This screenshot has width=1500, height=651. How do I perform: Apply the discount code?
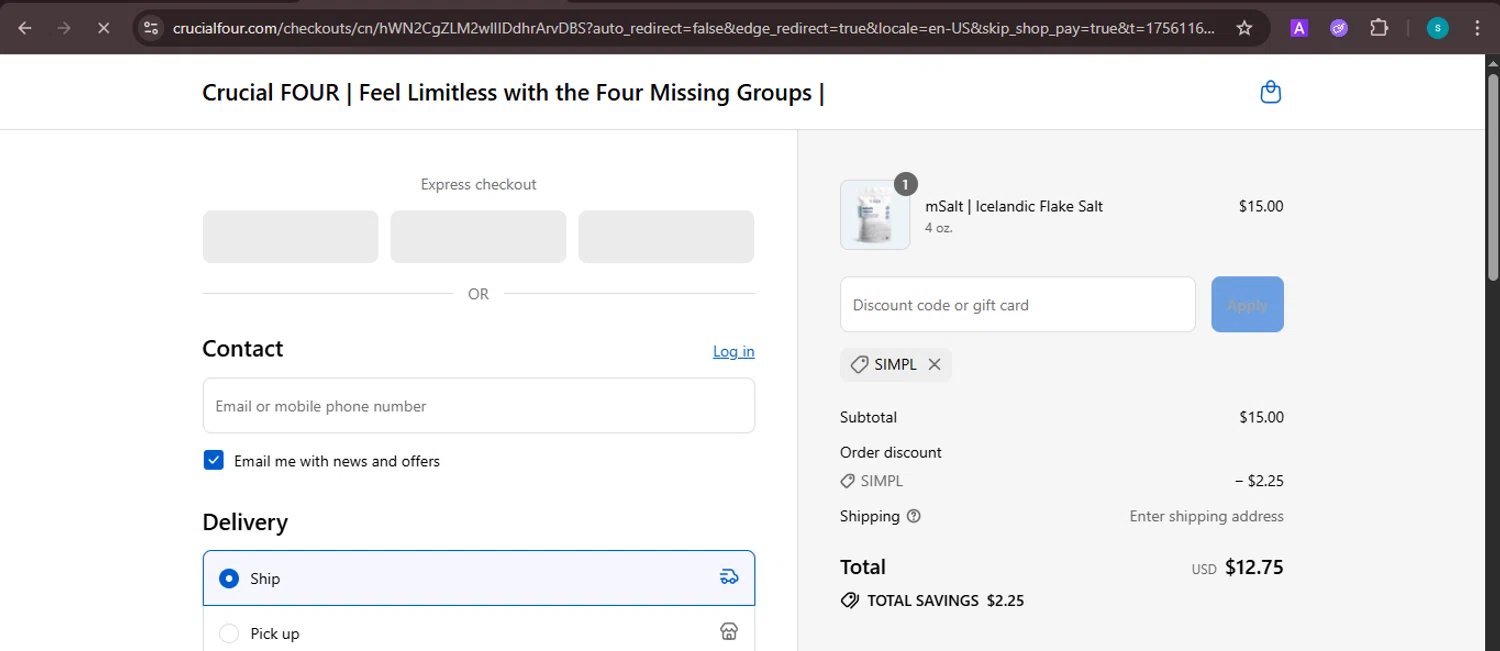(x=1247, y=304)
